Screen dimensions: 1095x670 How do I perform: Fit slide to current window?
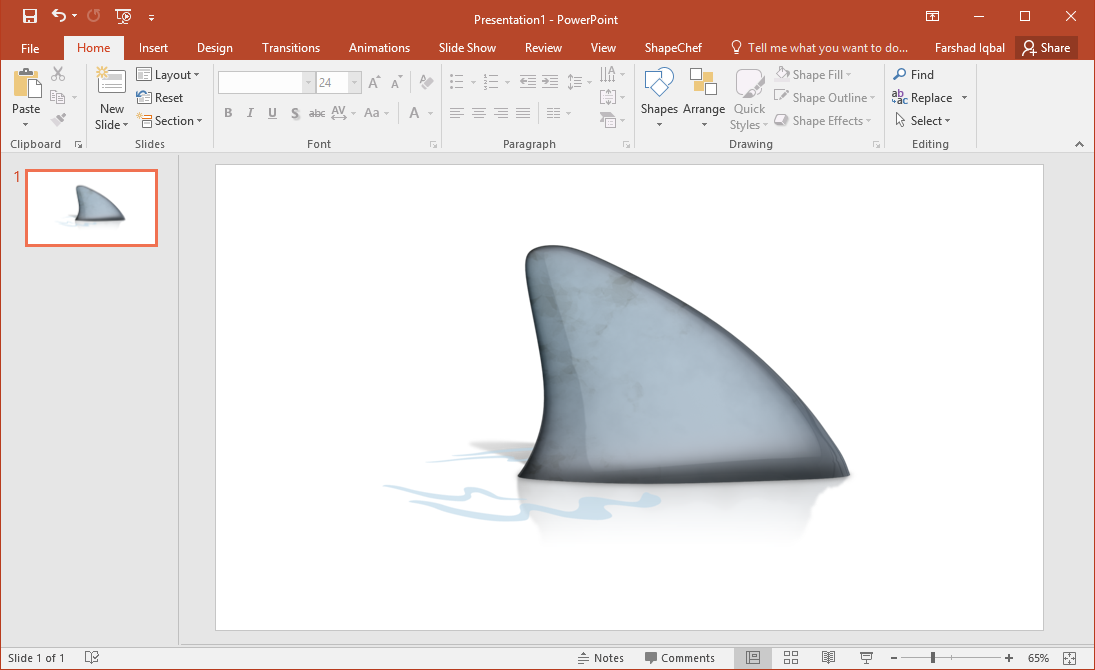coord(1070,657)
